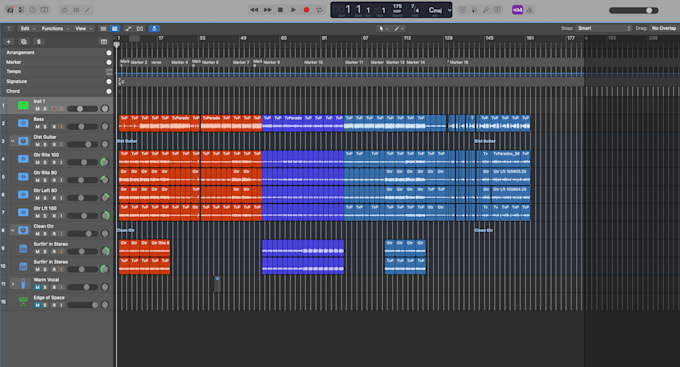Open the pencil command-click tool menu
This screenshot has width=680, height=367.
click(399, 29)
